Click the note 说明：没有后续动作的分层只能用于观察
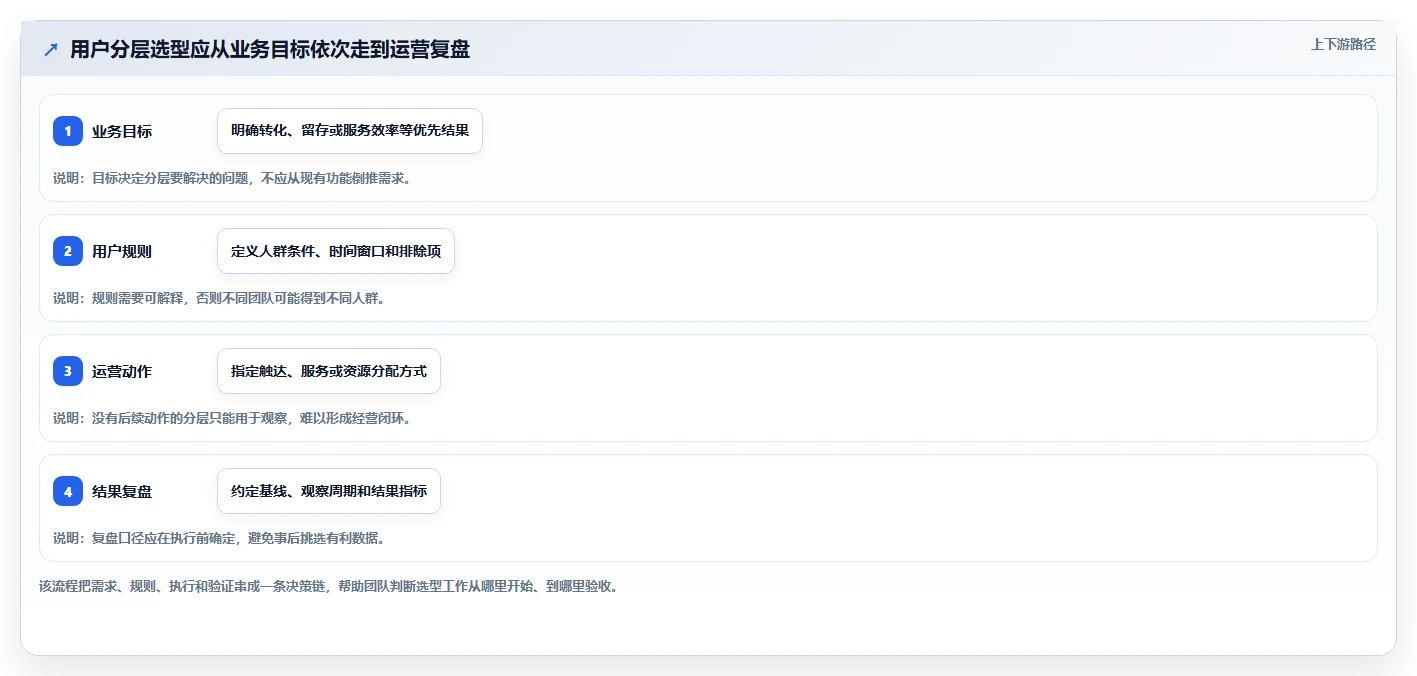The height and width of the screenshot is (676, 1417). (x=232, y=418)
